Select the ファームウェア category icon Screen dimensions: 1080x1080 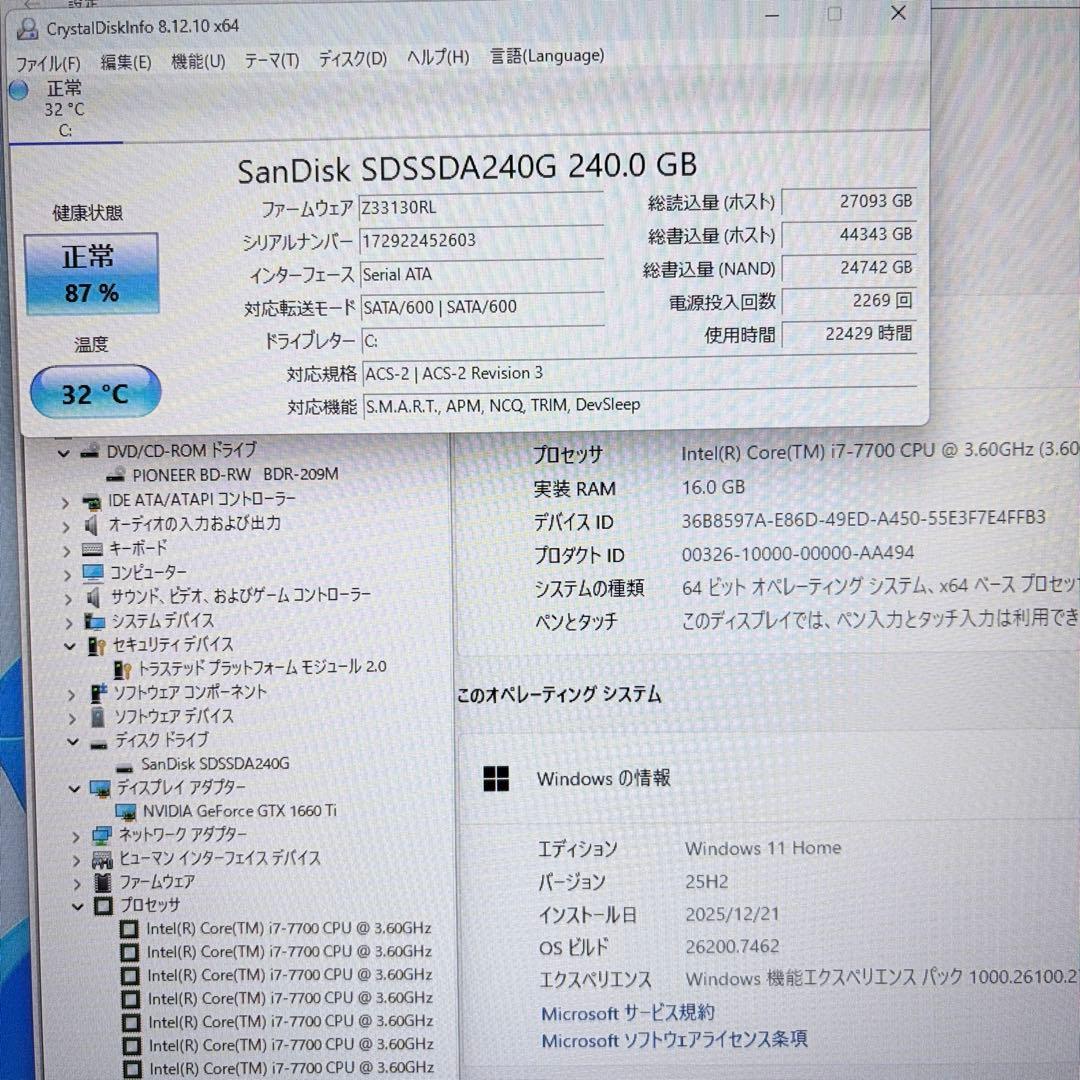(100, 882)
